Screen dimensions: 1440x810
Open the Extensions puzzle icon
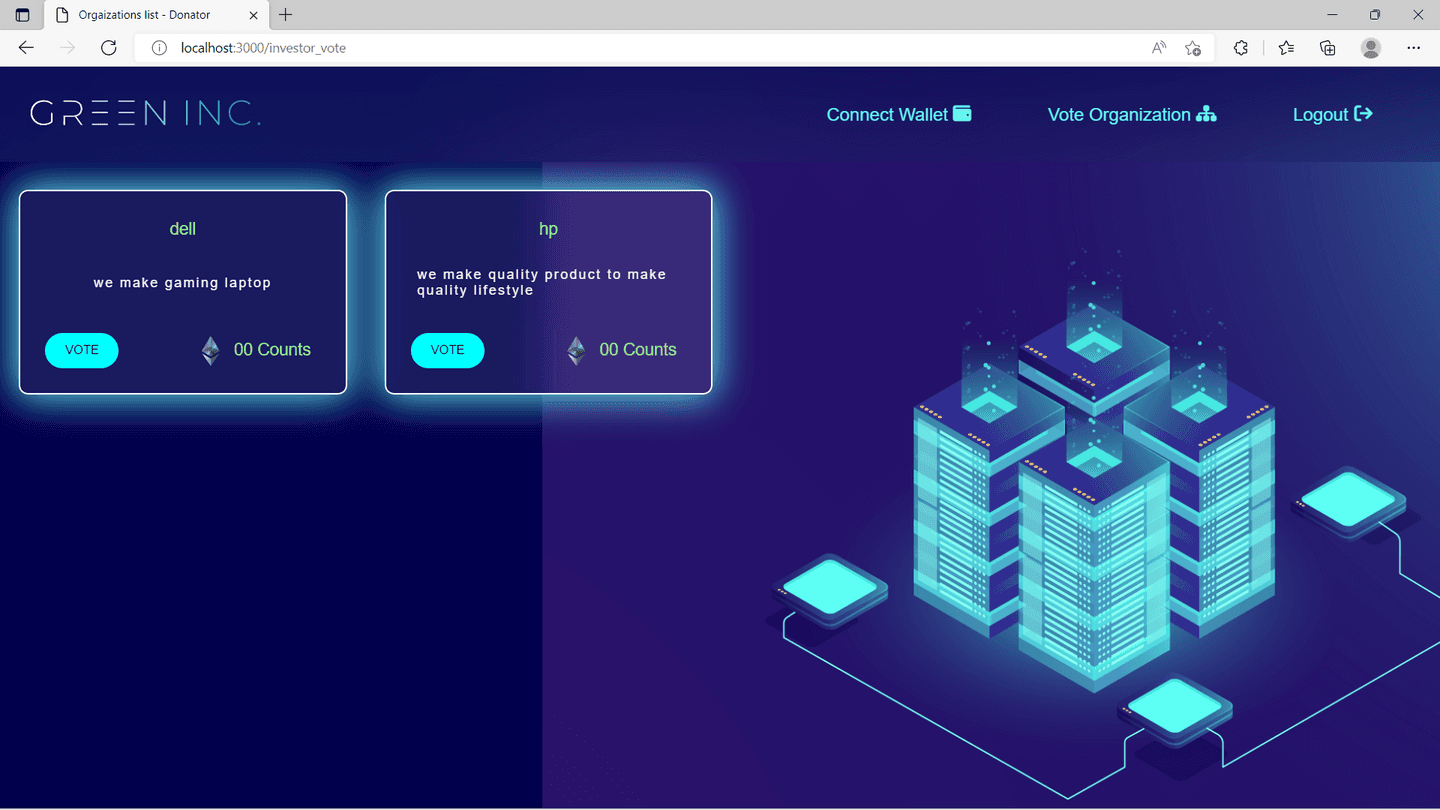click(x=1241, y=47)
